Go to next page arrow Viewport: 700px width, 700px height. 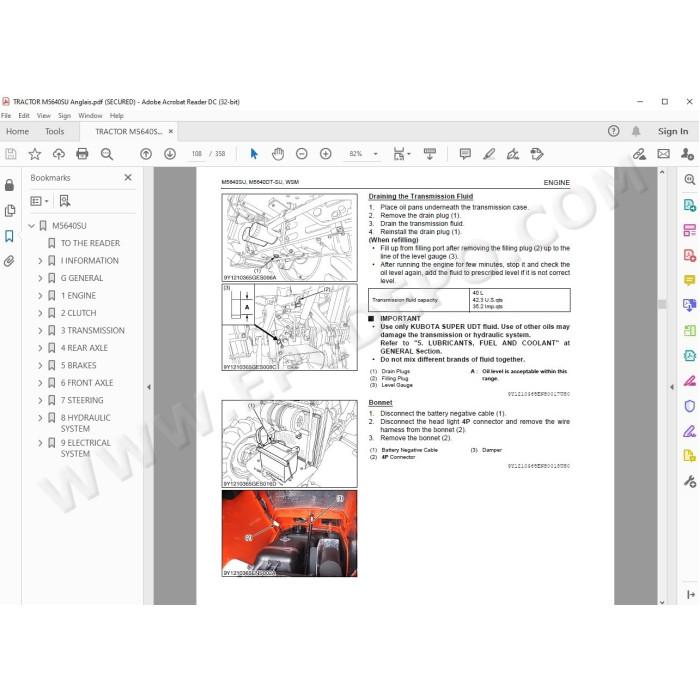[170, 154]
